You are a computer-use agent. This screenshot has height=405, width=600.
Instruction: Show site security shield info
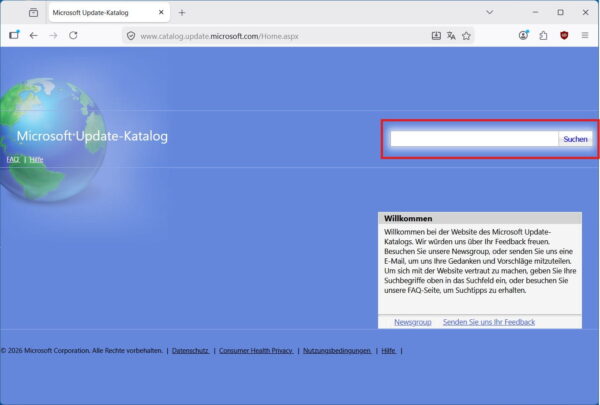[x=131, y=36]
